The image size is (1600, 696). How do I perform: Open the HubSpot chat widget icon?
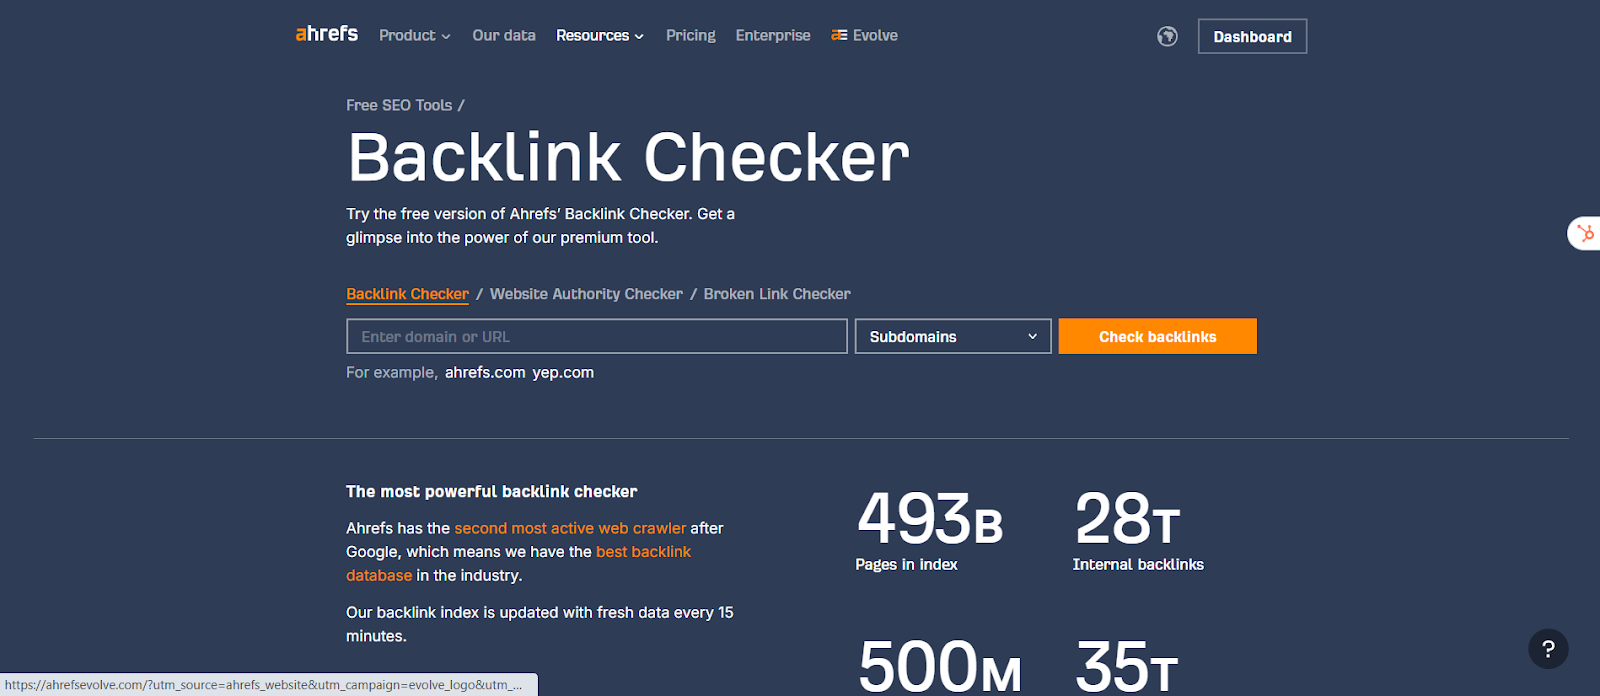click(1585, 233)
